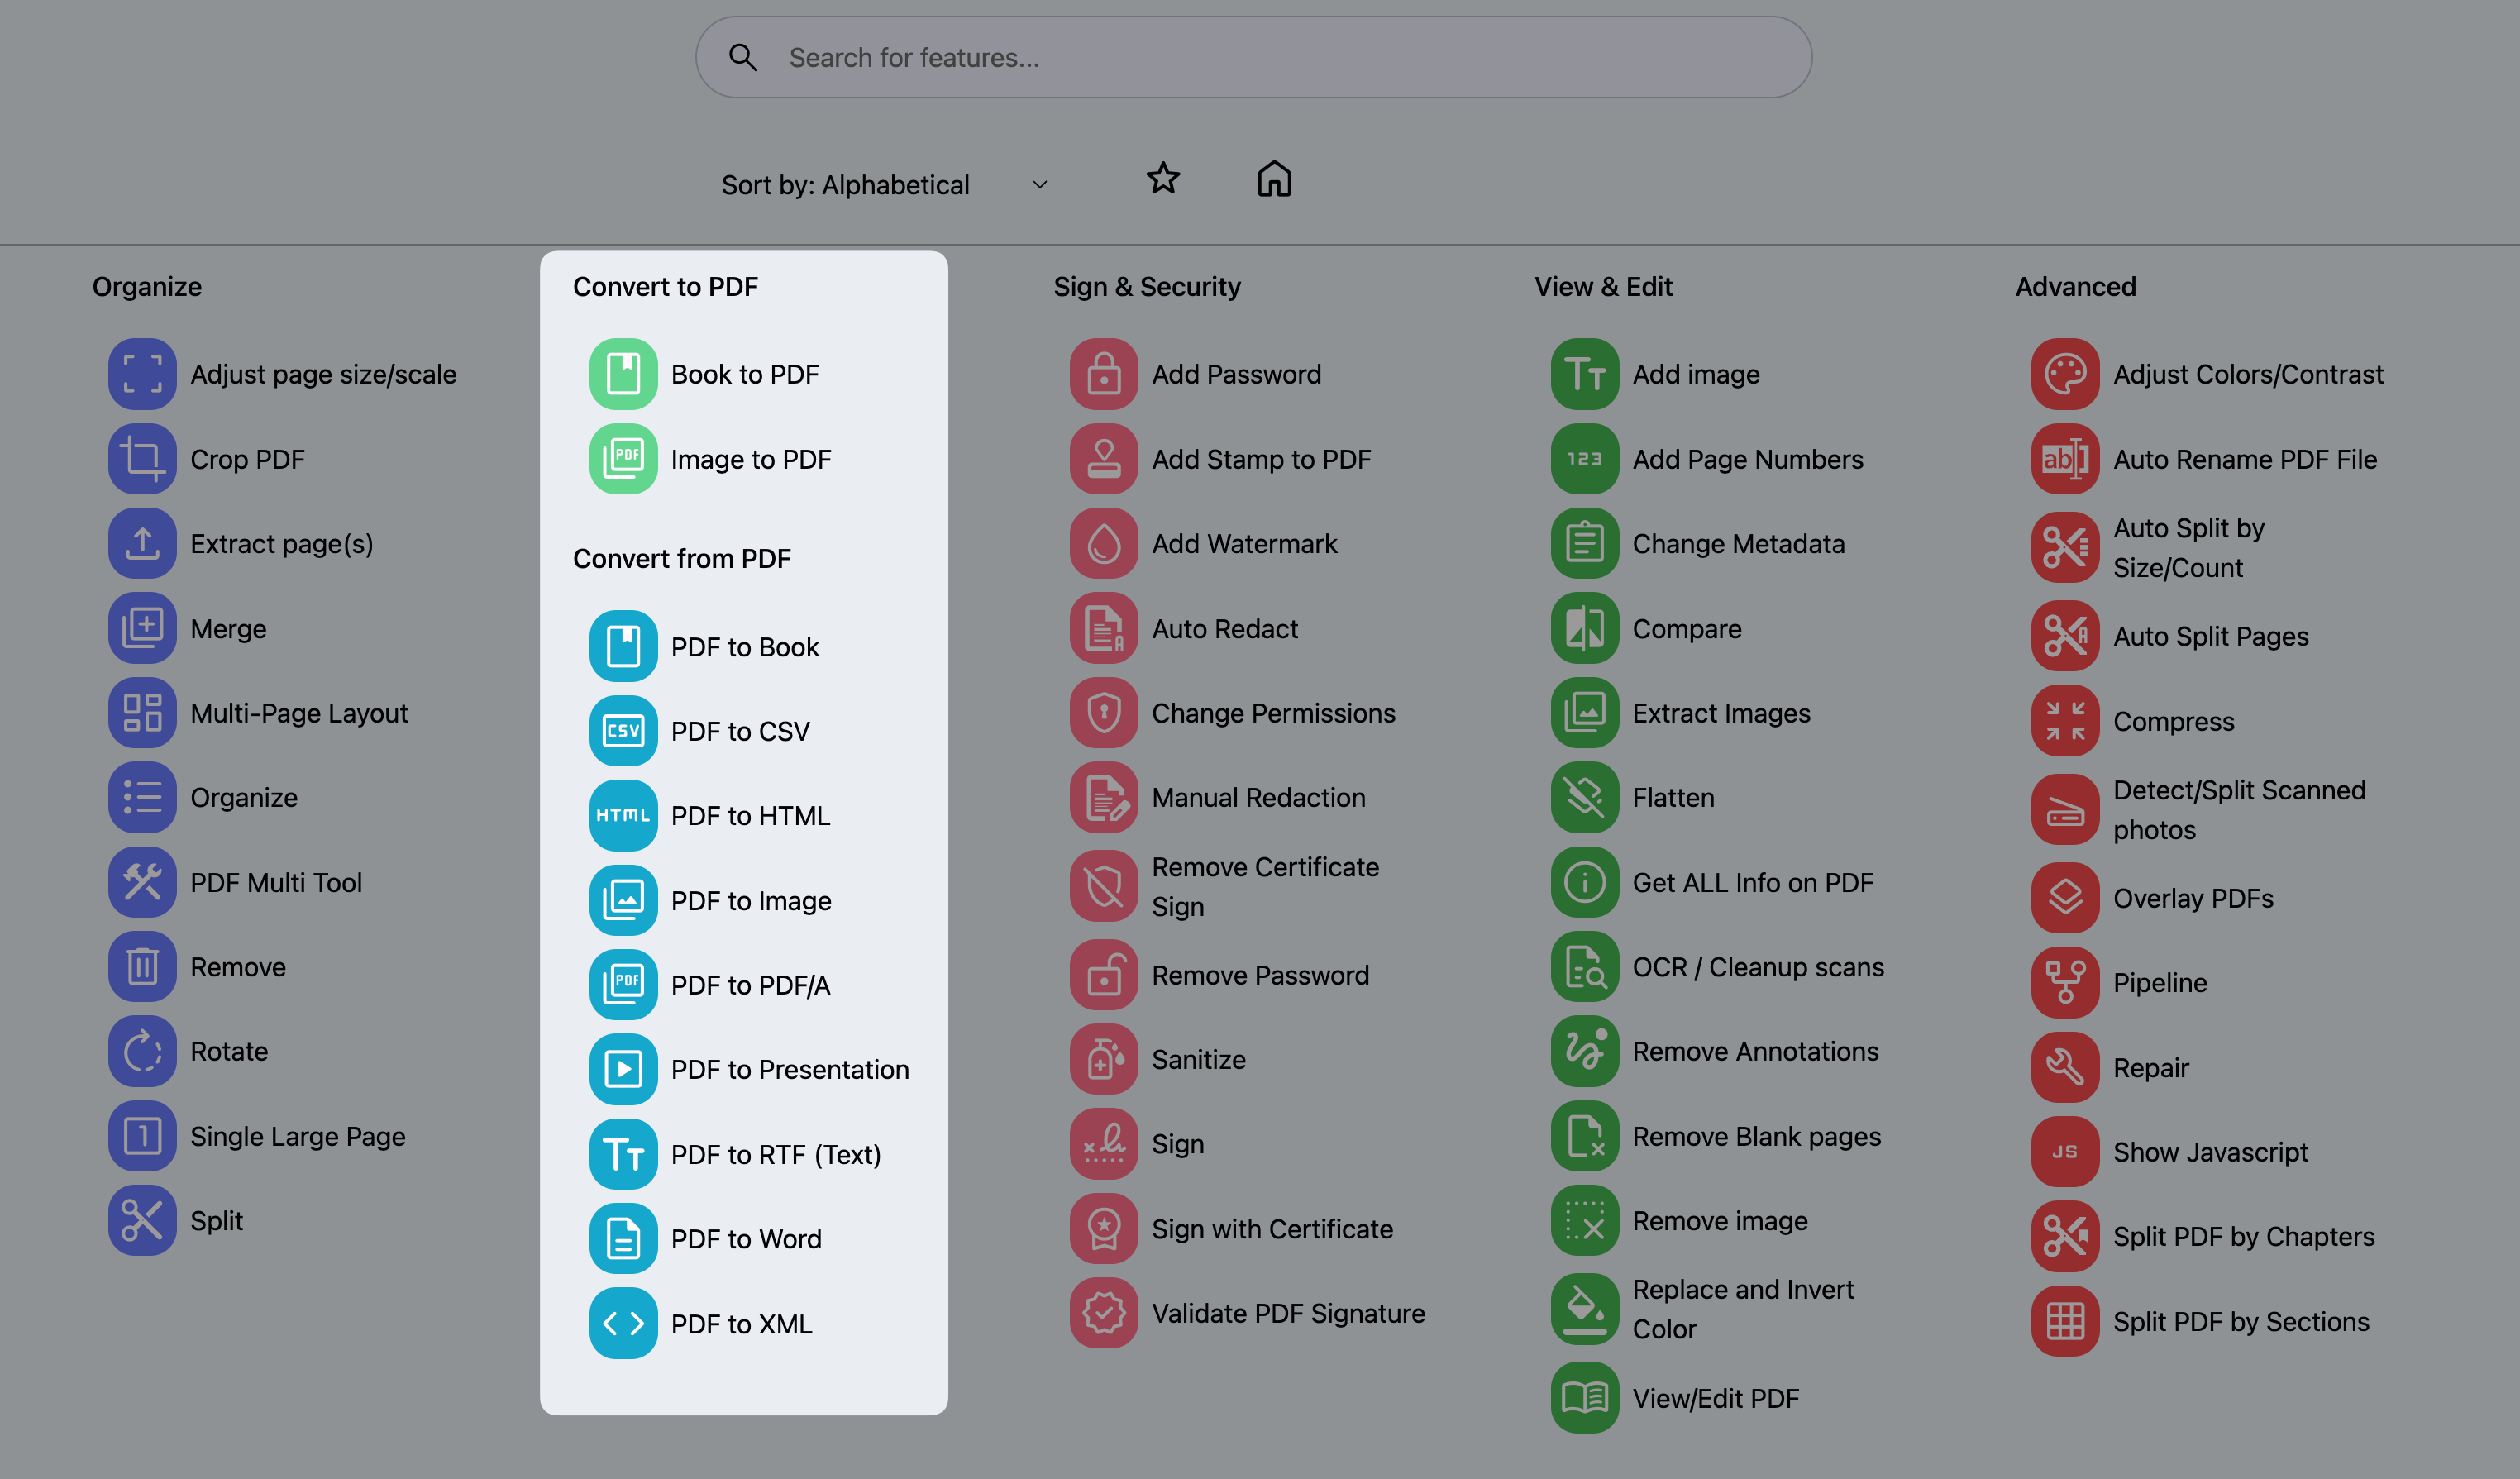
Task: Open the Add Watermark tool
Action: tap(1244, 543)
